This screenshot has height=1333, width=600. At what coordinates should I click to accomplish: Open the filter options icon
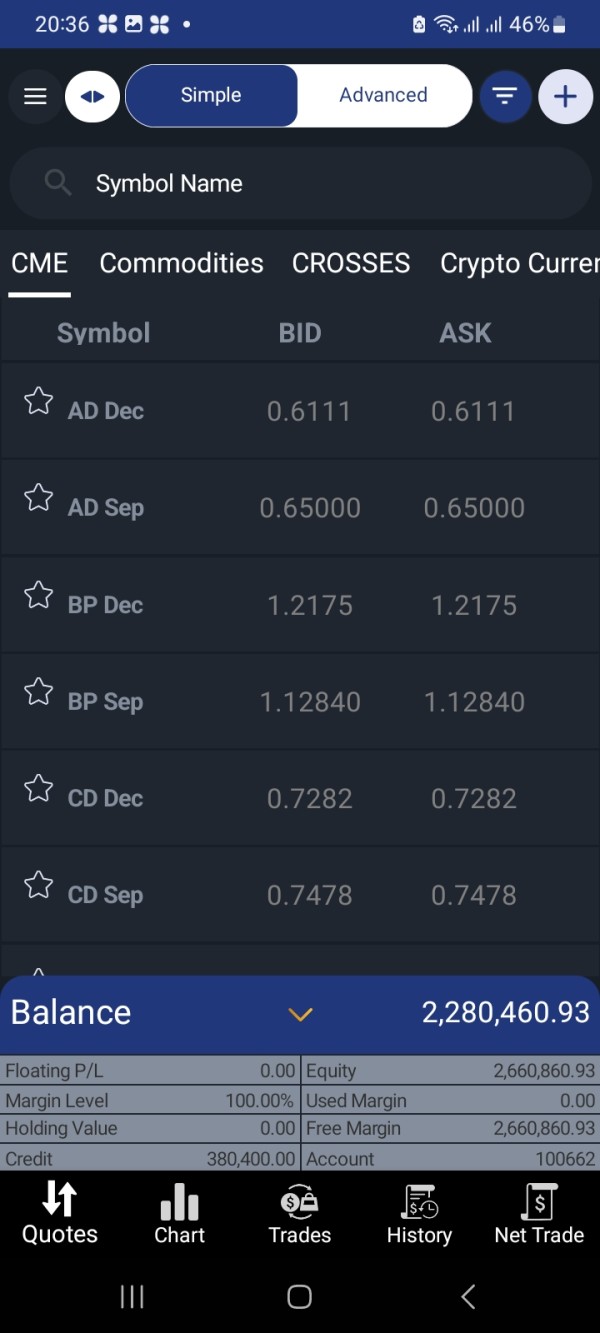click(505, 96)
